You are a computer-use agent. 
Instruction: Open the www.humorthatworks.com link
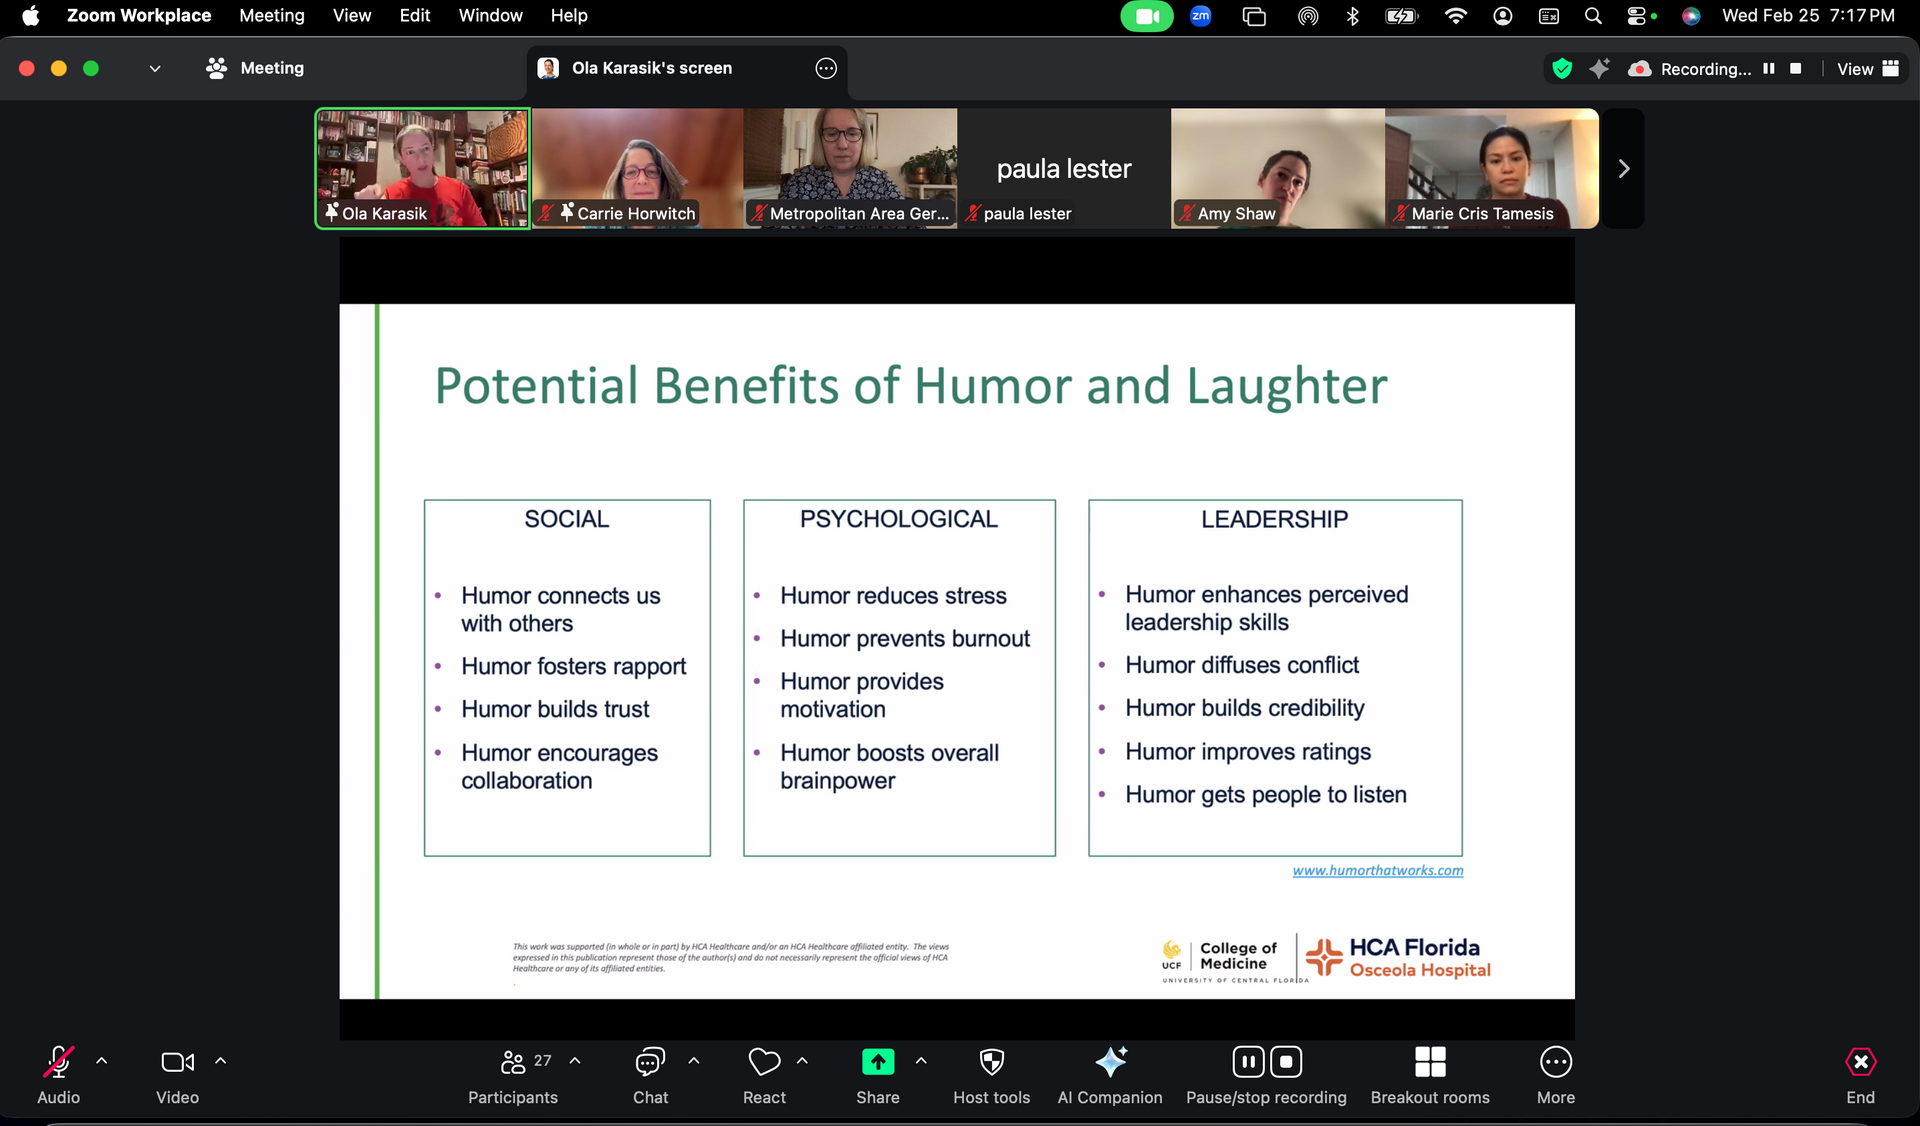1377,871
